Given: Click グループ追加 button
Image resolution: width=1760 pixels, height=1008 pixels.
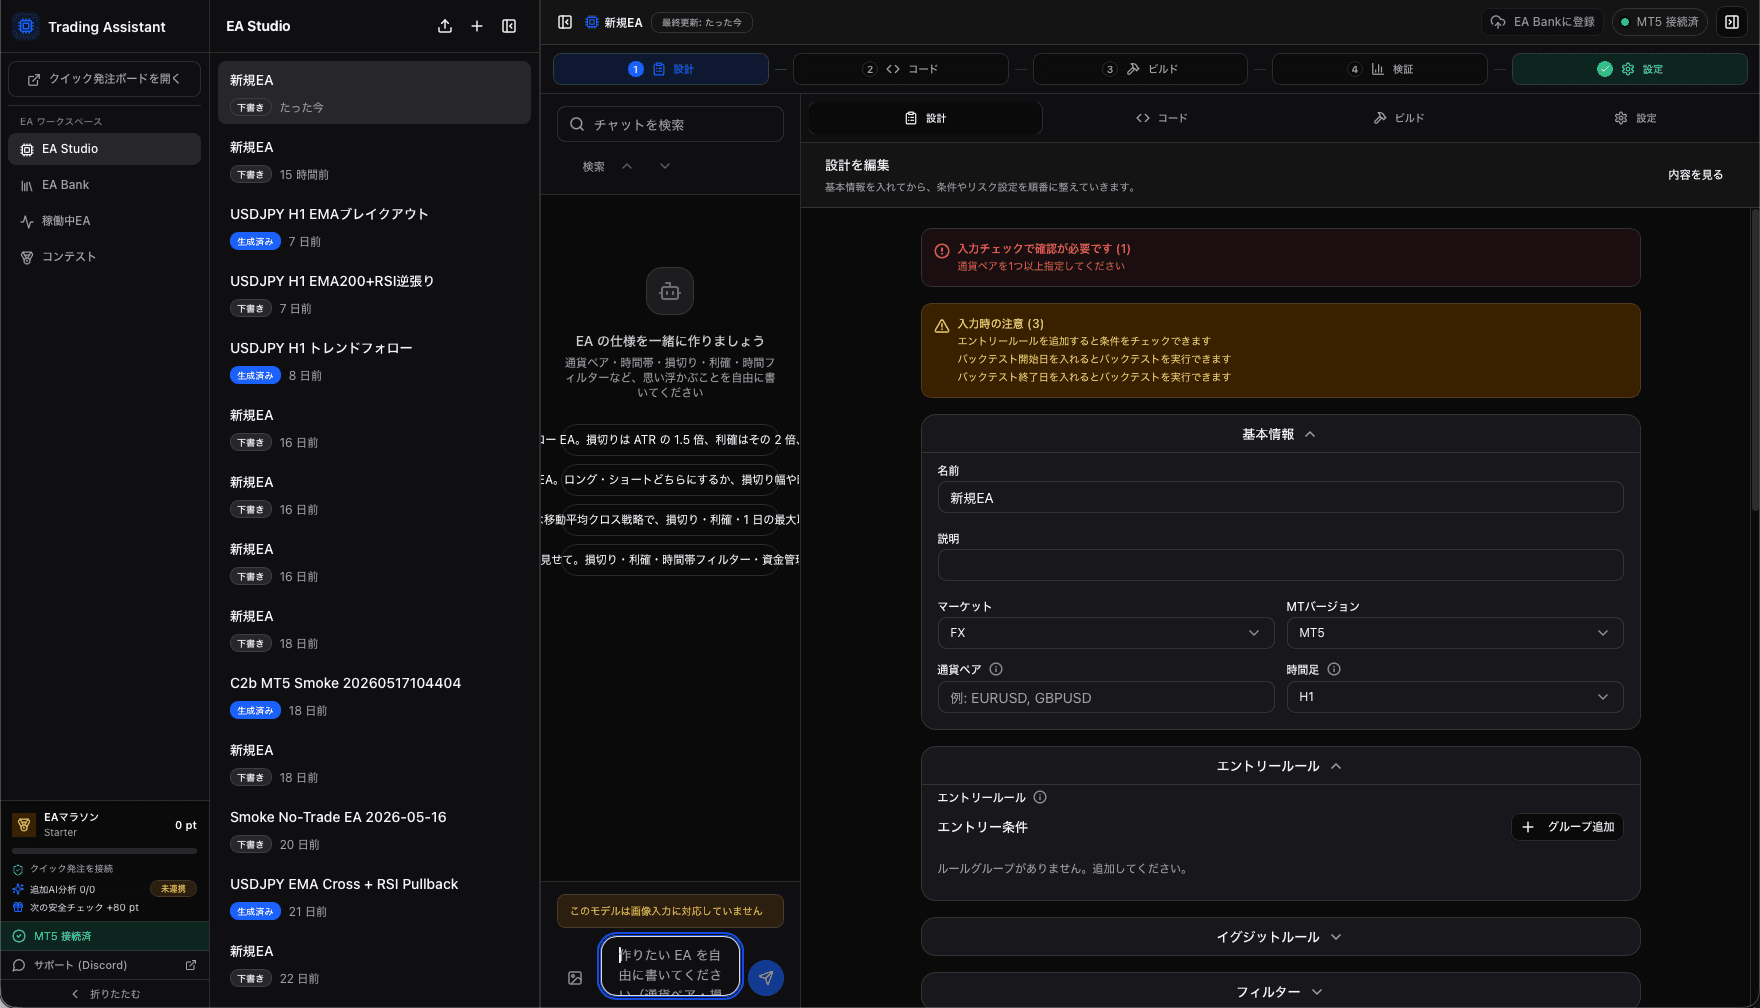Looking at the screenshot, I should click(1567, 827).
